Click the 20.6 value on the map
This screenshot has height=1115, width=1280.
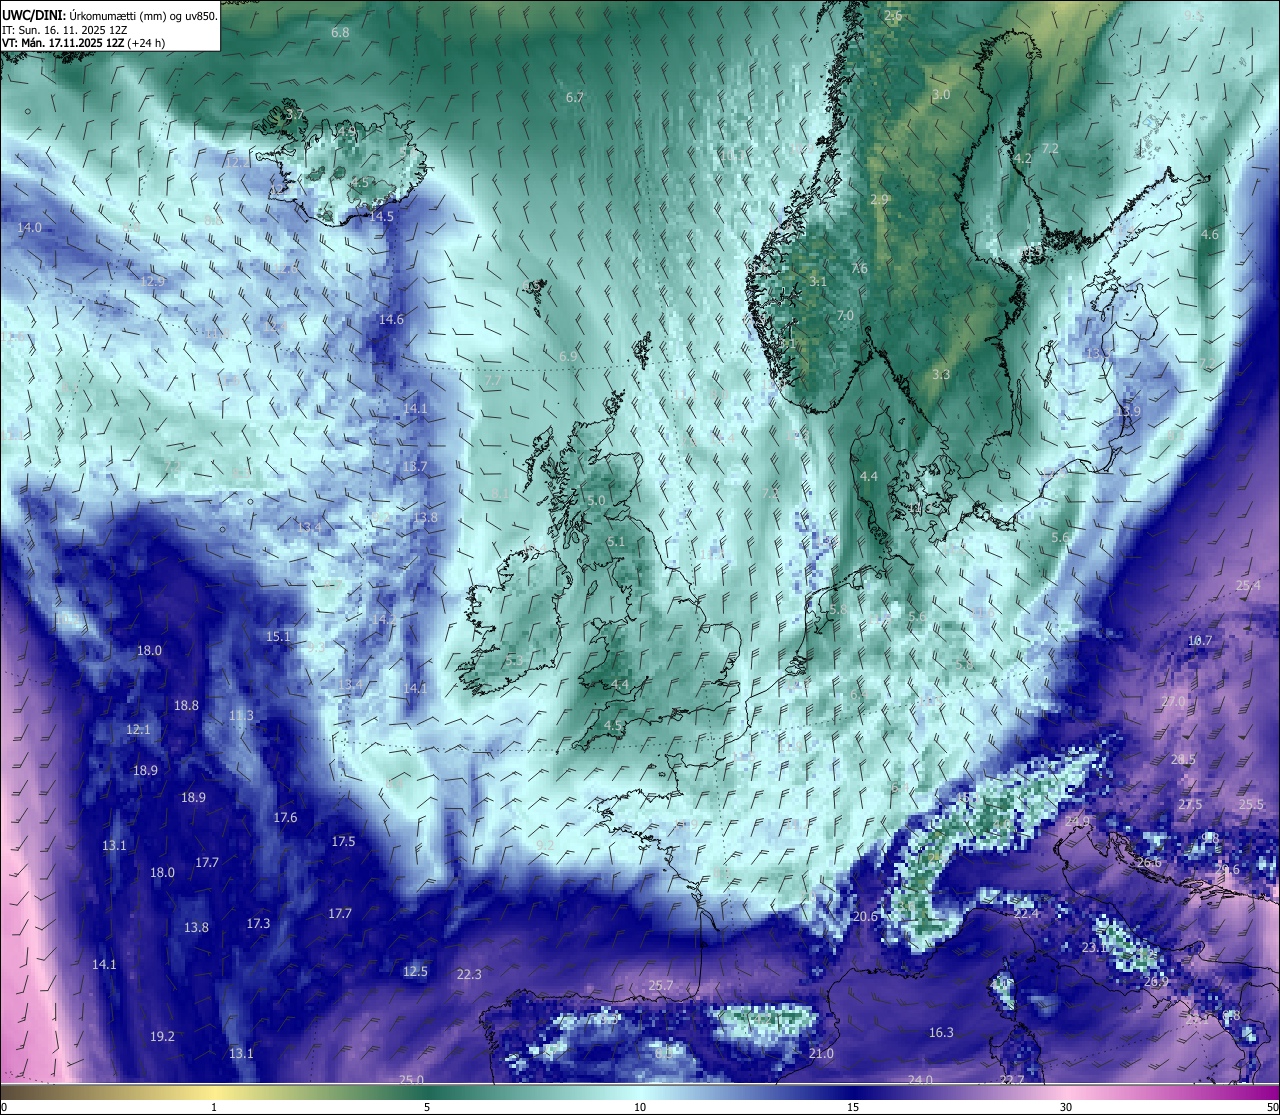pos(865,917)
